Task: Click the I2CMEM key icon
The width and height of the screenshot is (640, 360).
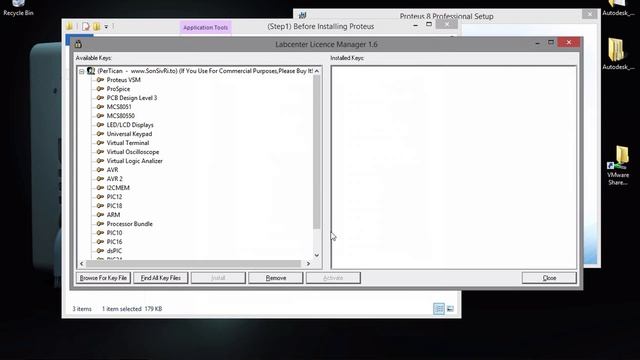Action: (100, 187)
